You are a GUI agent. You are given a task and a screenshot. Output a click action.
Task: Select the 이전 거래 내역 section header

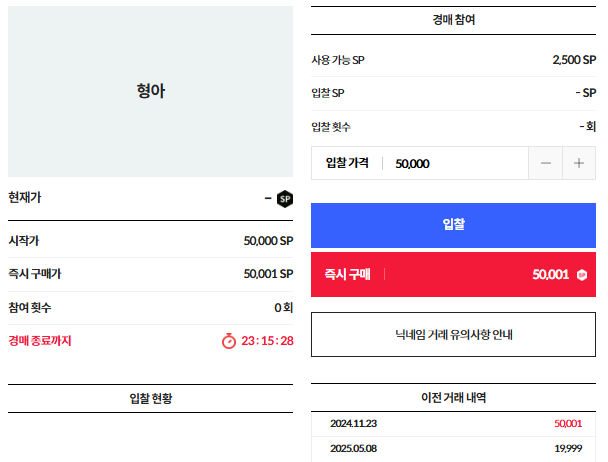click(453, 397)
